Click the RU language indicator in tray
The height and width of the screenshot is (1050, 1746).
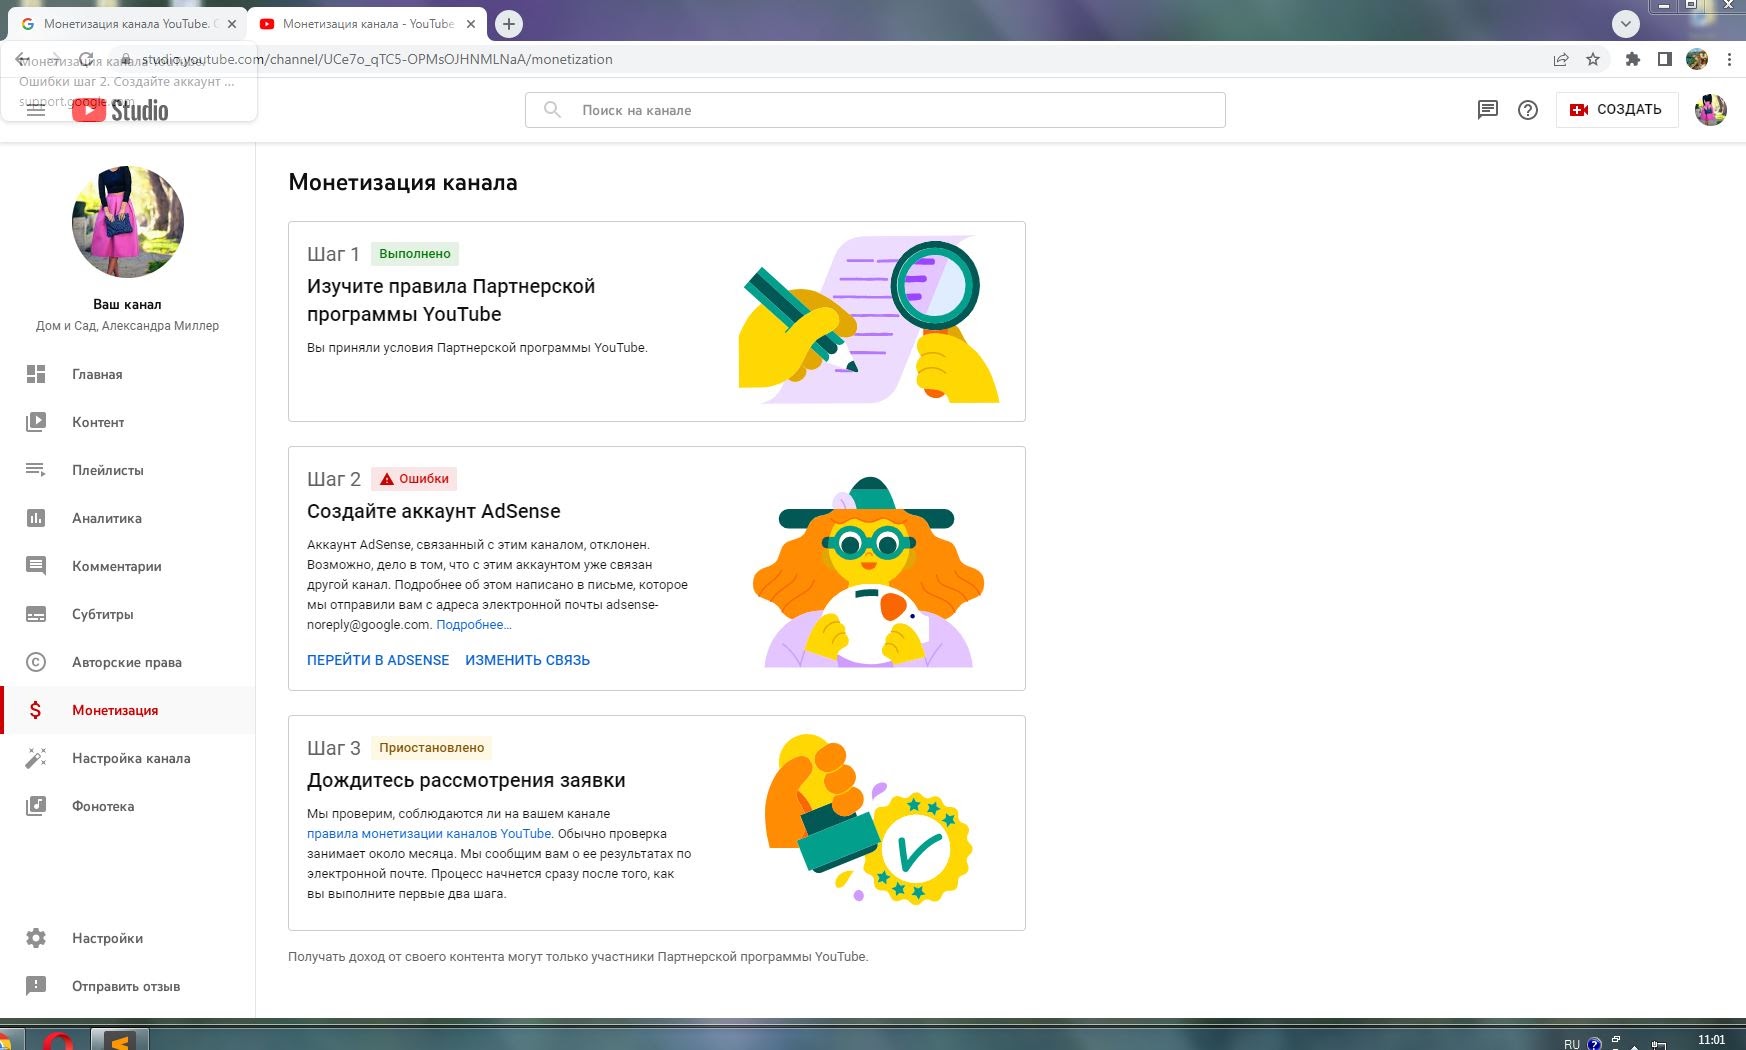[x=1572, y=1043]
